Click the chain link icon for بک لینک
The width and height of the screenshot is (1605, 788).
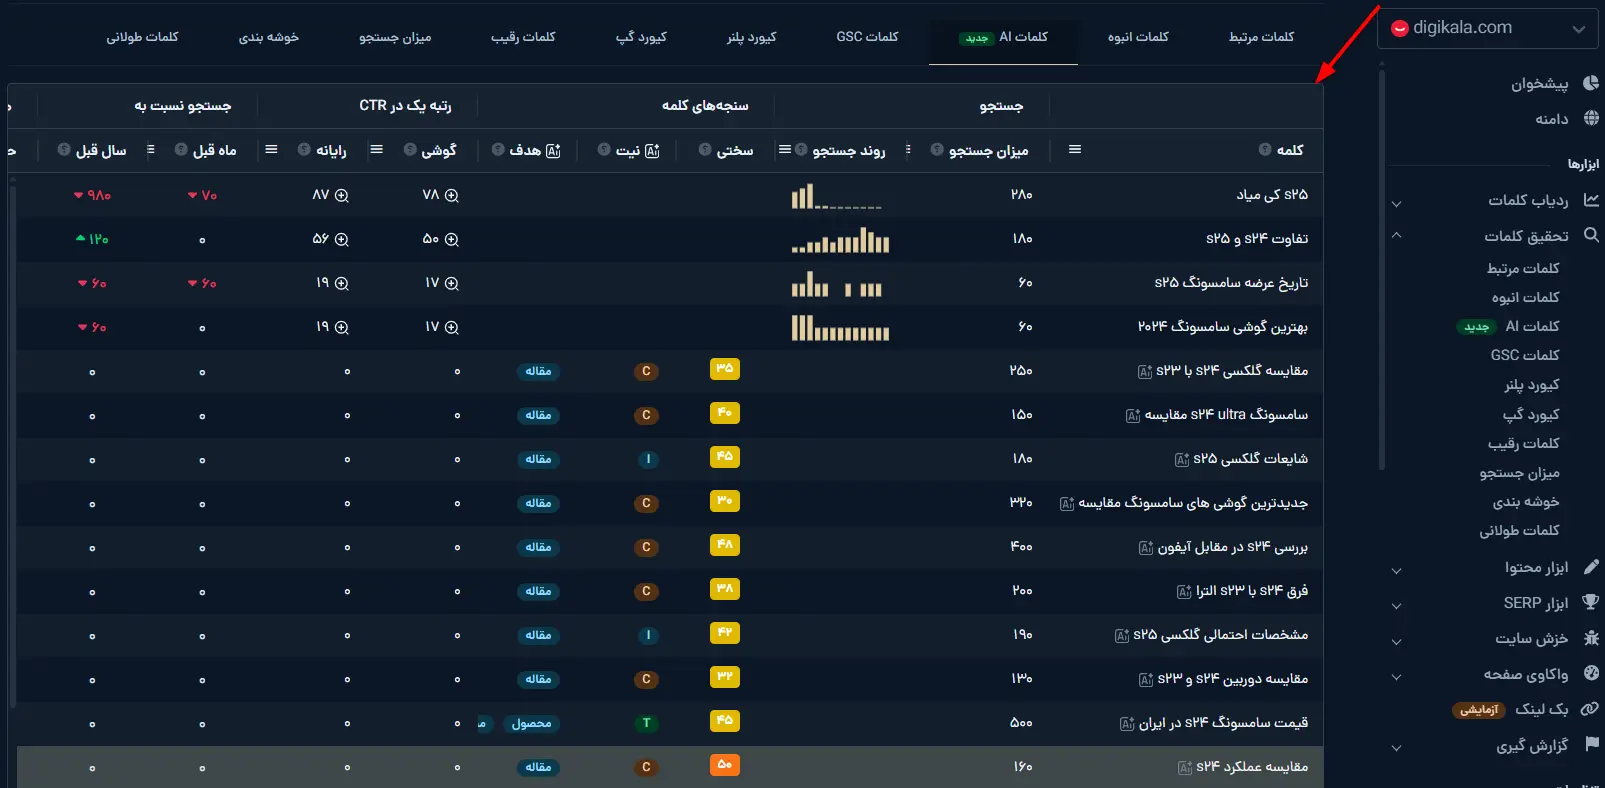pyautogui.click(x=1589, y=709)
